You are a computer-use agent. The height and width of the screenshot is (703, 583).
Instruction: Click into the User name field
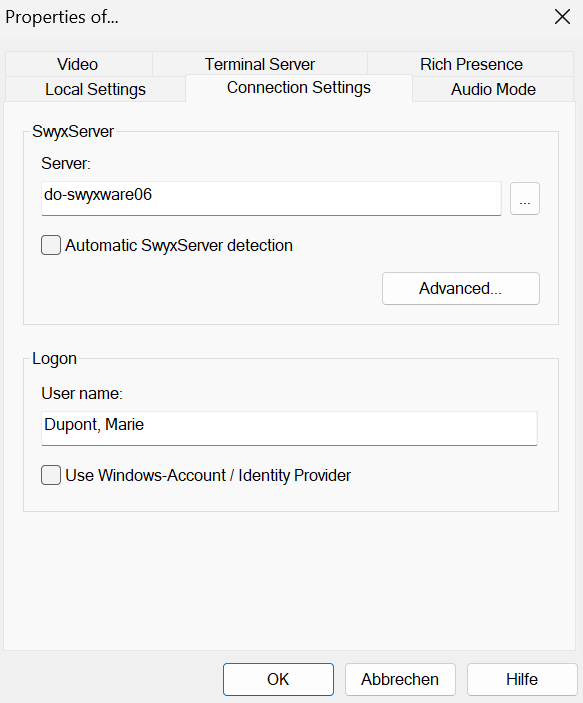(289, 428)
